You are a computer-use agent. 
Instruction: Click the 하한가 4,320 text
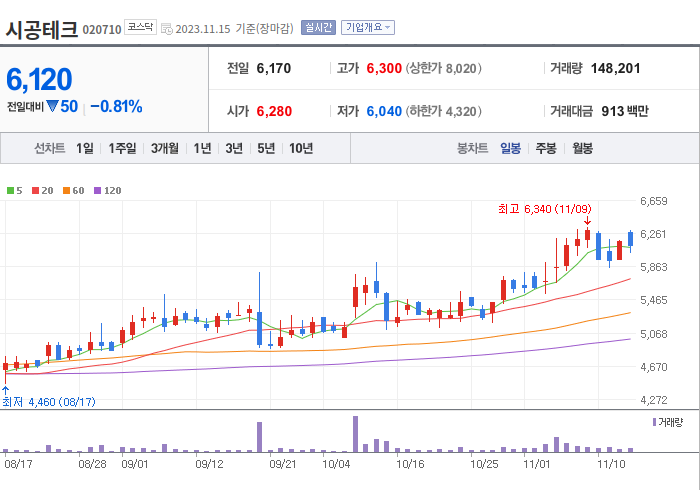pos(443,111)
